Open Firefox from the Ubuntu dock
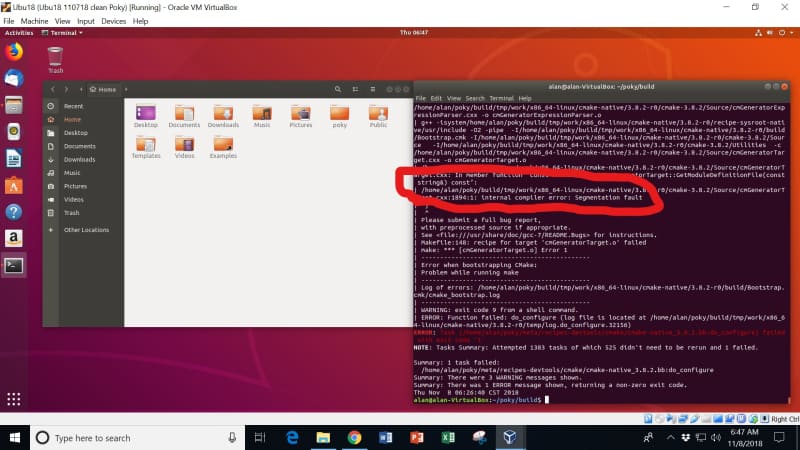Screen dimensions: 800x450 coord(14,52)
